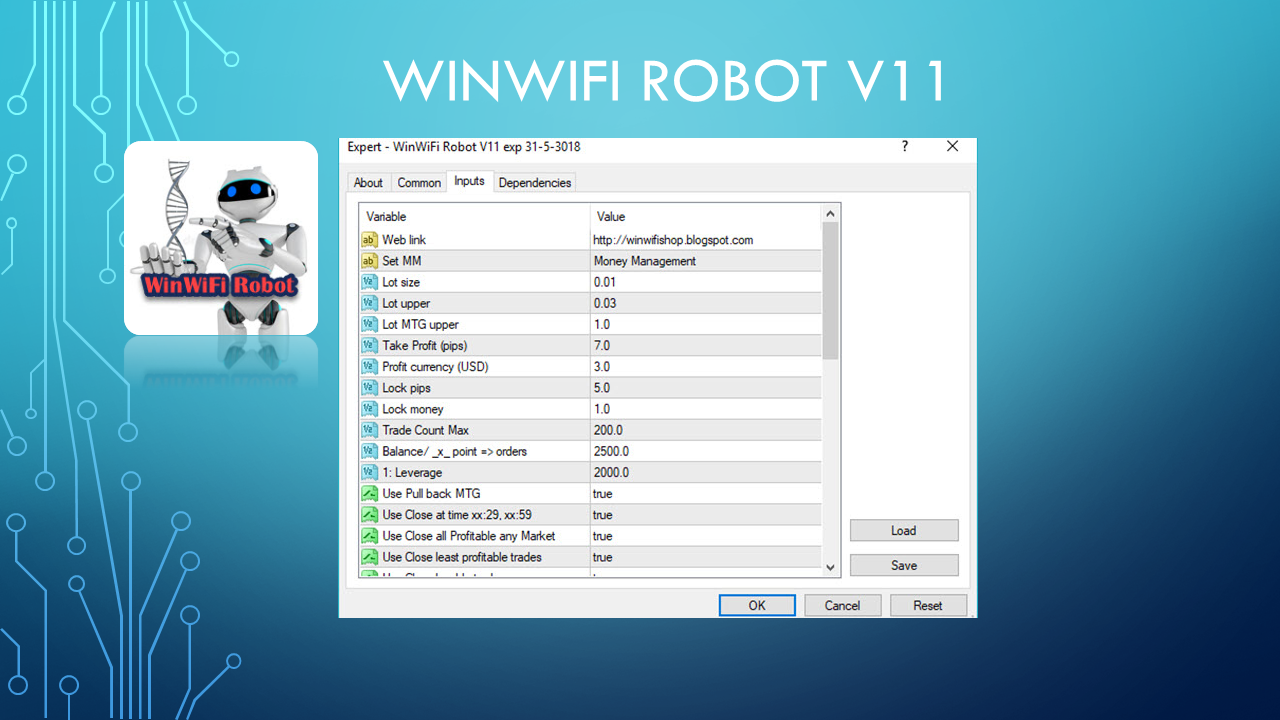Toggle Use Close least profitable true value
Image resolution: width=1280 pixels, height=720 pixels.
coord(705,557)
